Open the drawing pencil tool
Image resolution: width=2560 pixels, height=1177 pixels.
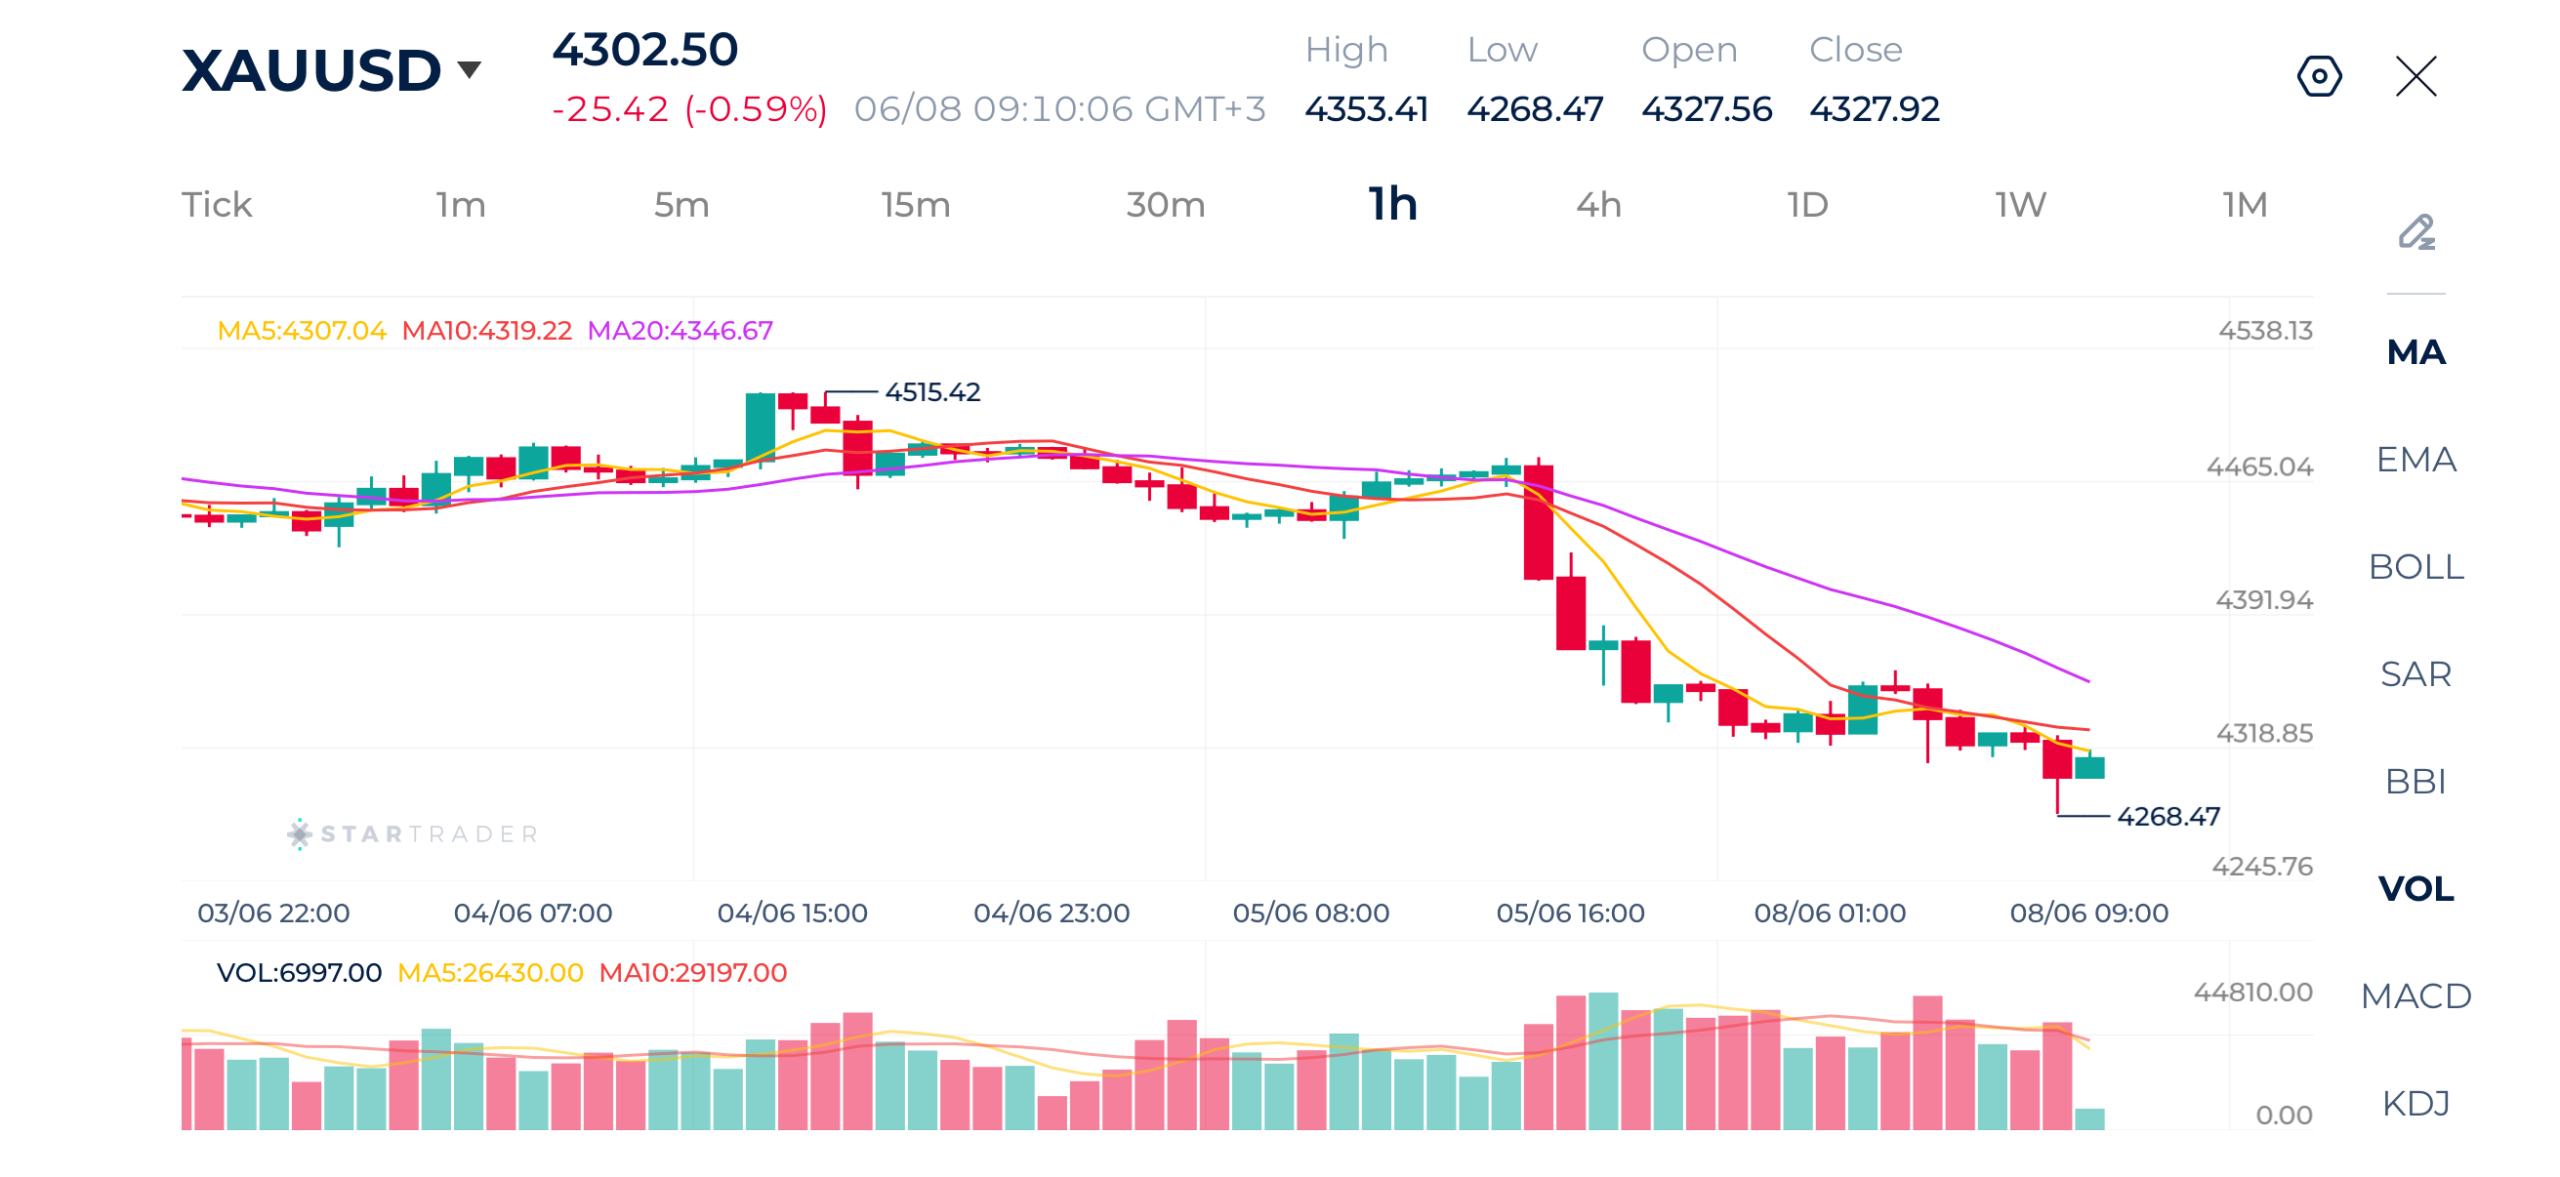(2416, 232)
